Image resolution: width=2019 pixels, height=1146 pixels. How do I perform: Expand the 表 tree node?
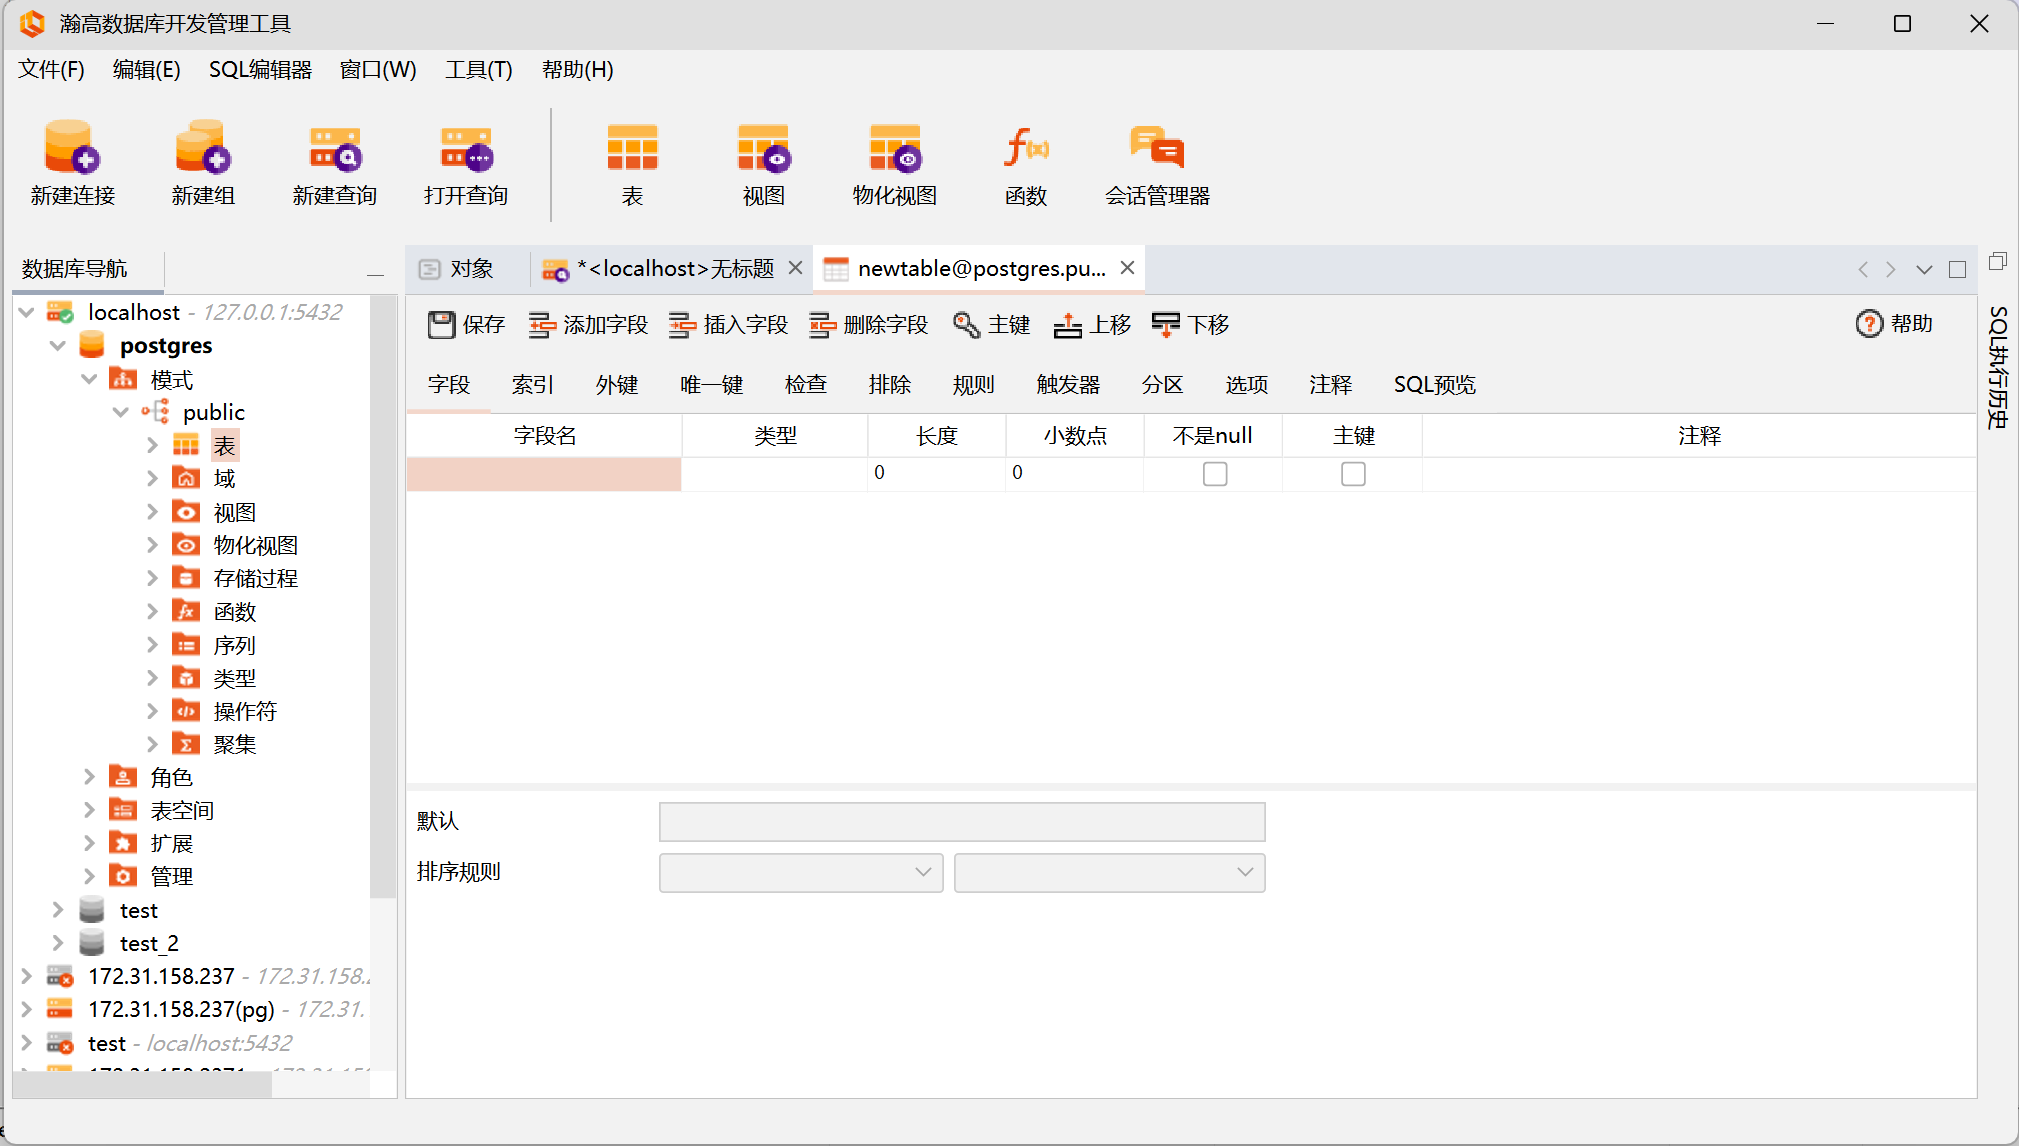tap(152, 446)
